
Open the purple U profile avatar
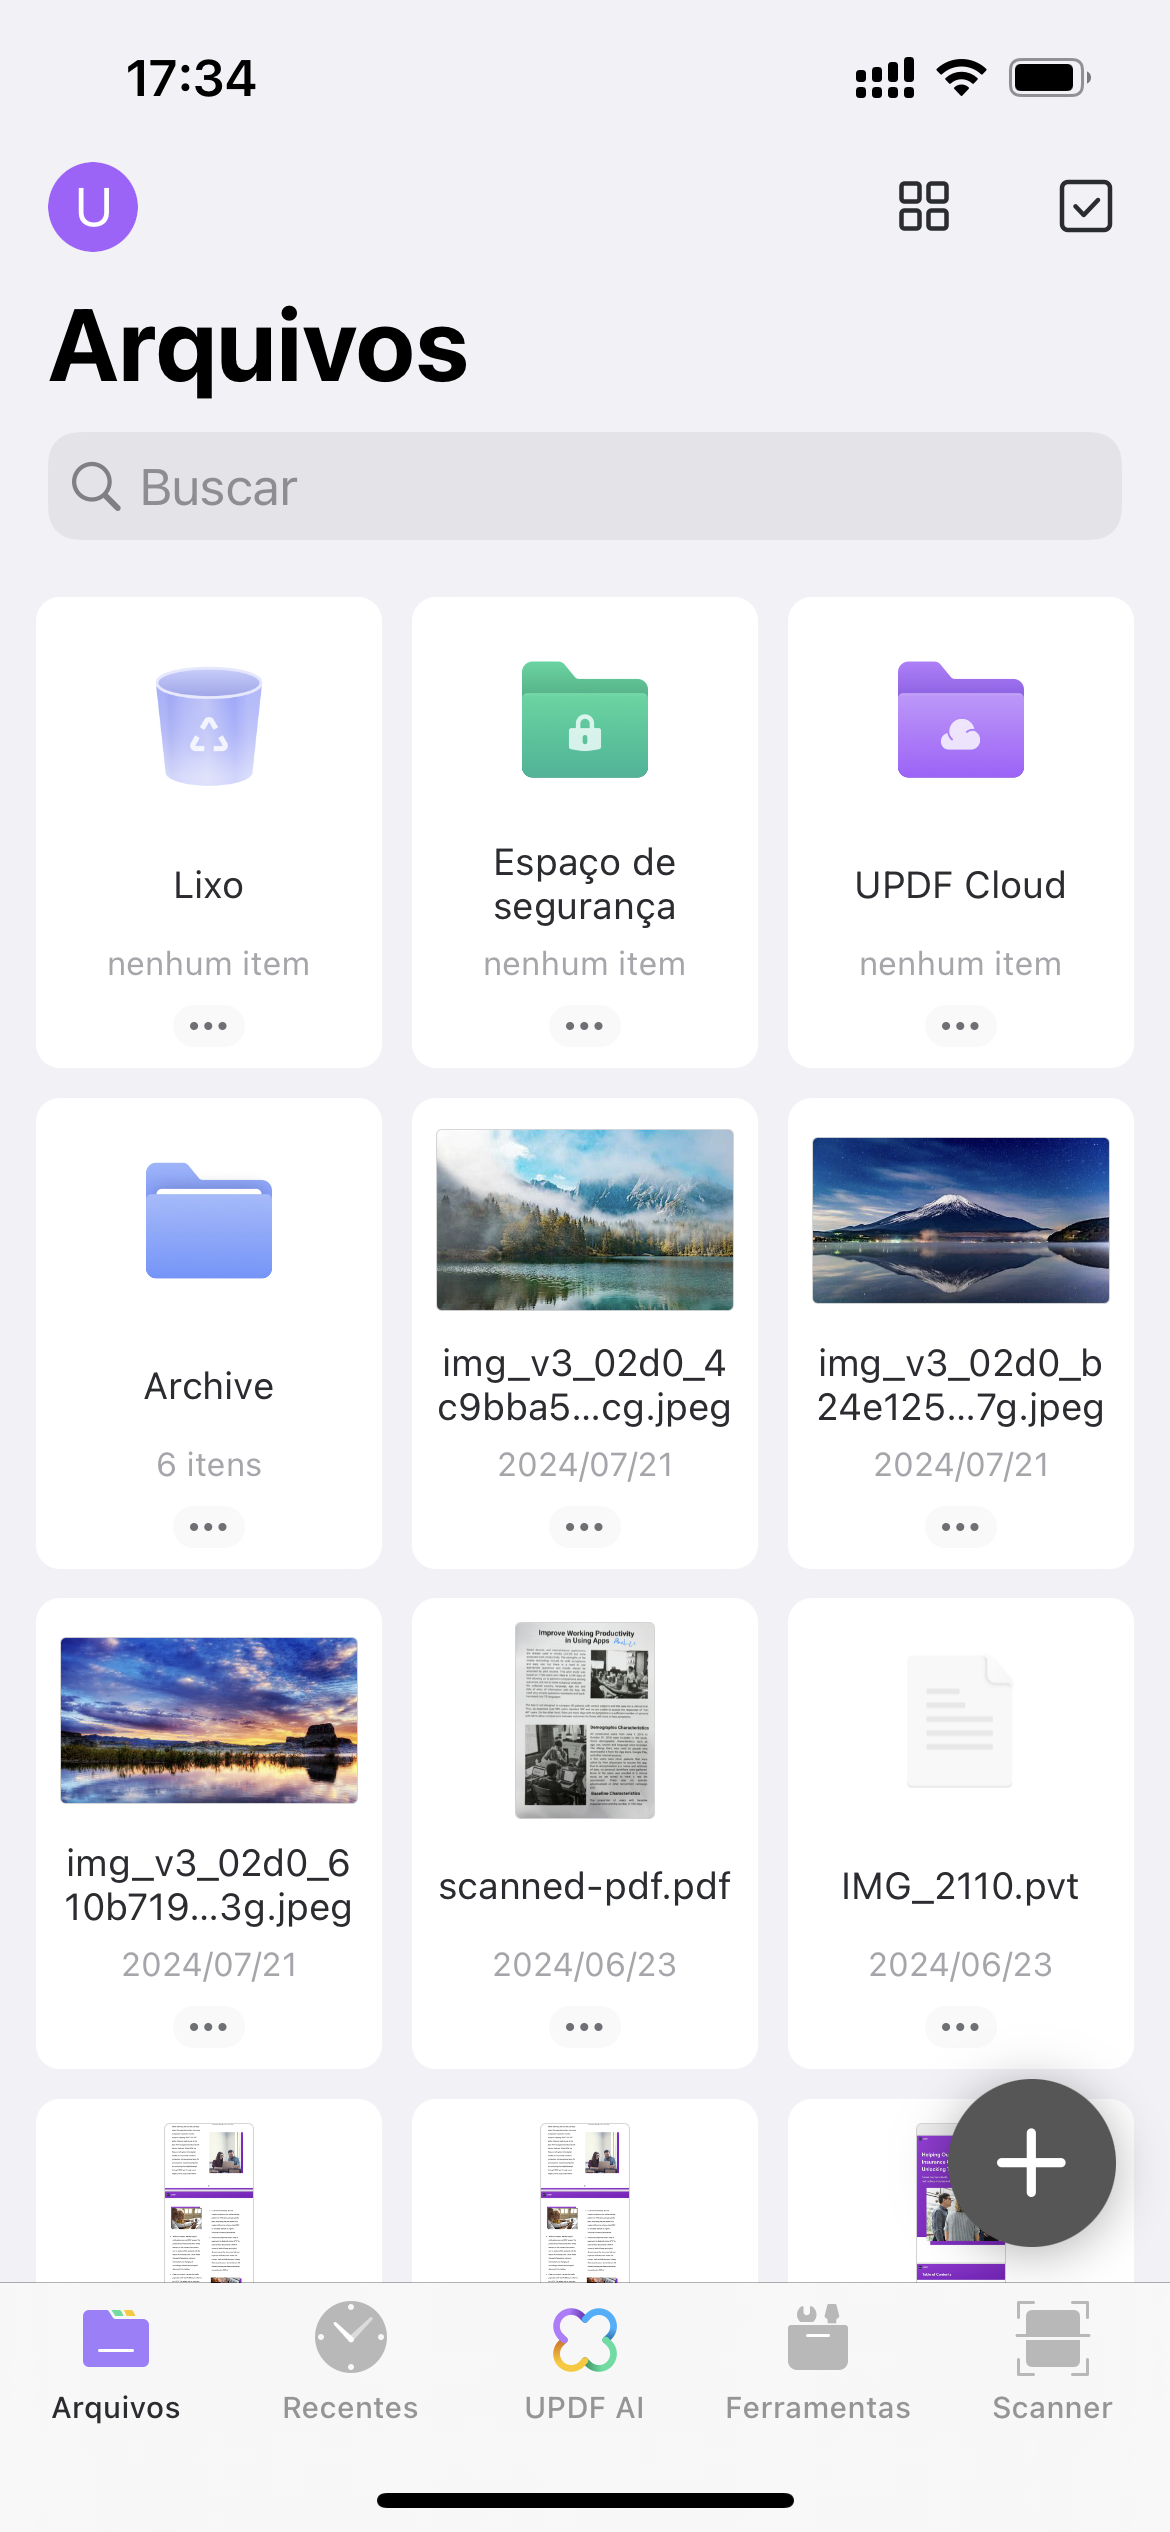click(x=93, y=207)
